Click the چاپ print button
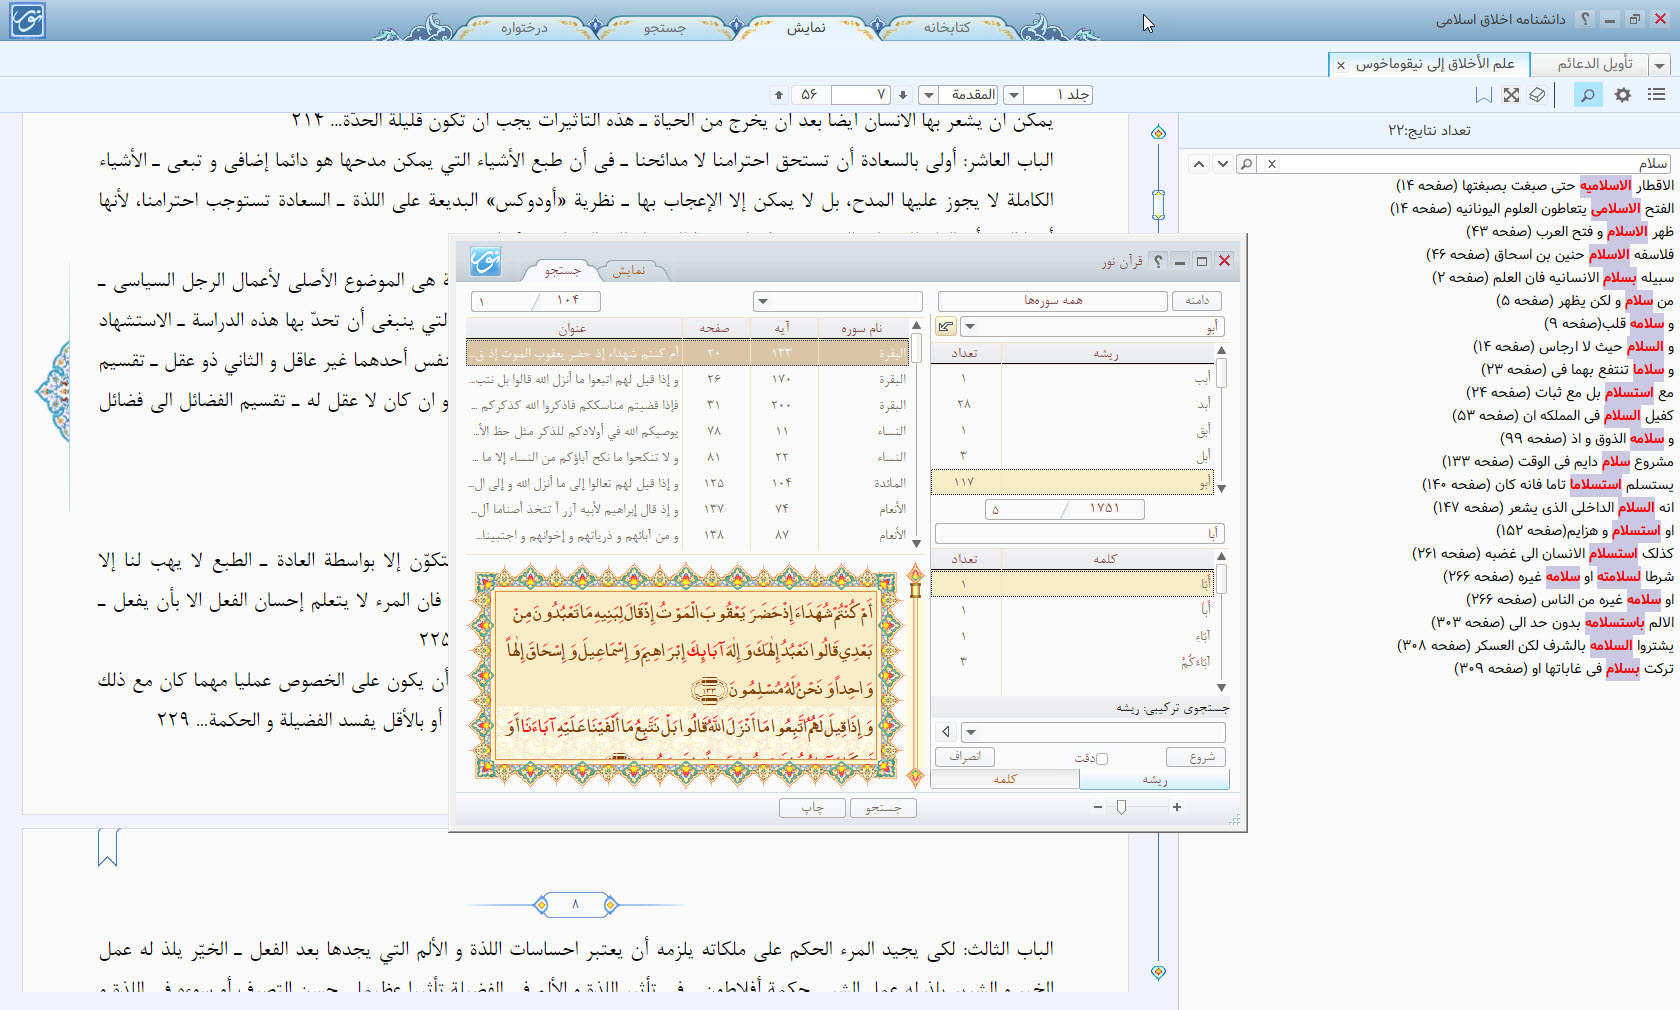Viewport: 1680px width, 1010px height. (812, 807)
